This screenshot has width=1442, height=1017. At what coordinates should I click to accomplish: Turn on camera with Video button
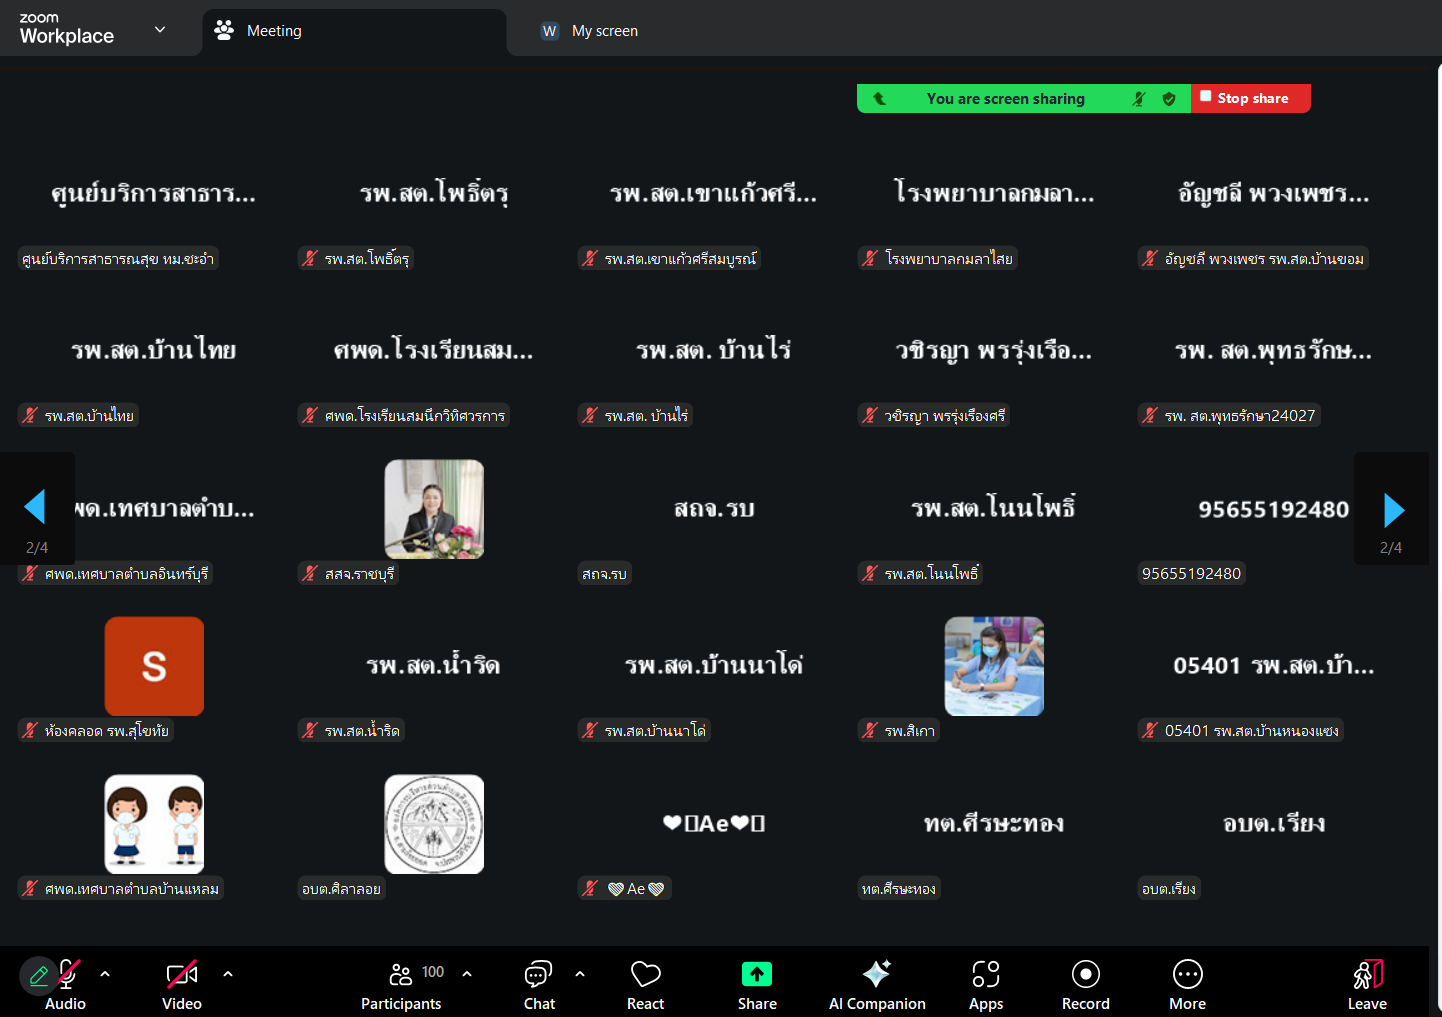pyautogui.click(x=182, y=974)
